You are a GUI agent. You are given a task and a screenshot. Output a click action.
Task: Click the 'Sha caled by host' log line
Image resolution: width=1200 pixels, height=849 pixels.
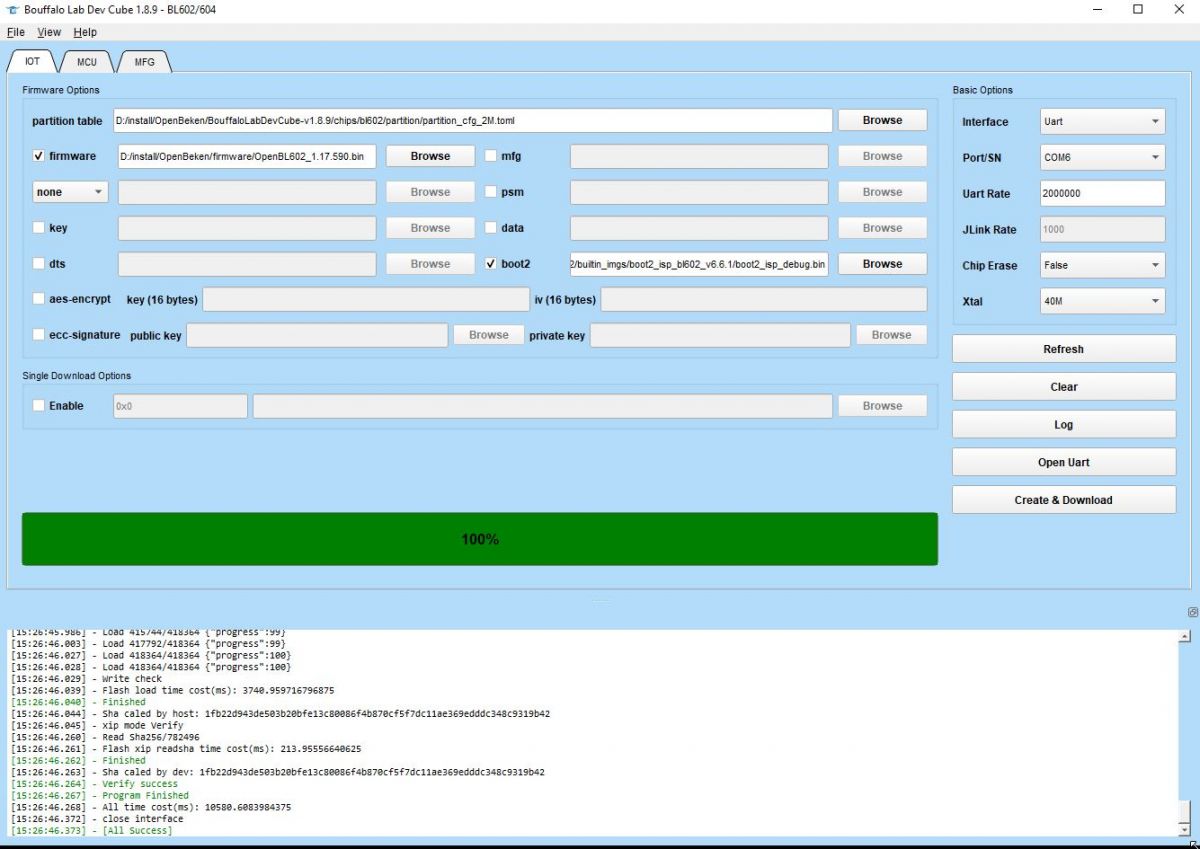[x=281, y=714]
